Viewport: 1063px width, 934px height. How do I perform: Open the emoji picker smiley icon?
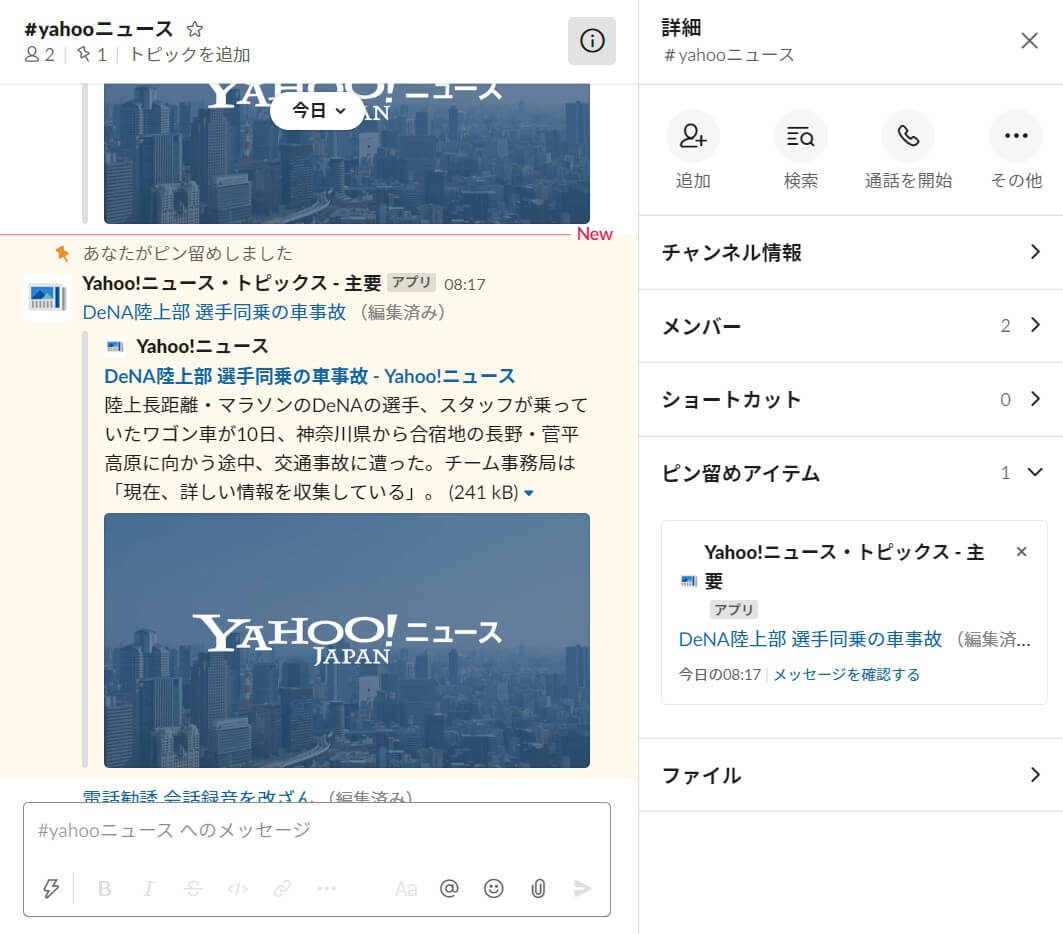pos(493,888)
